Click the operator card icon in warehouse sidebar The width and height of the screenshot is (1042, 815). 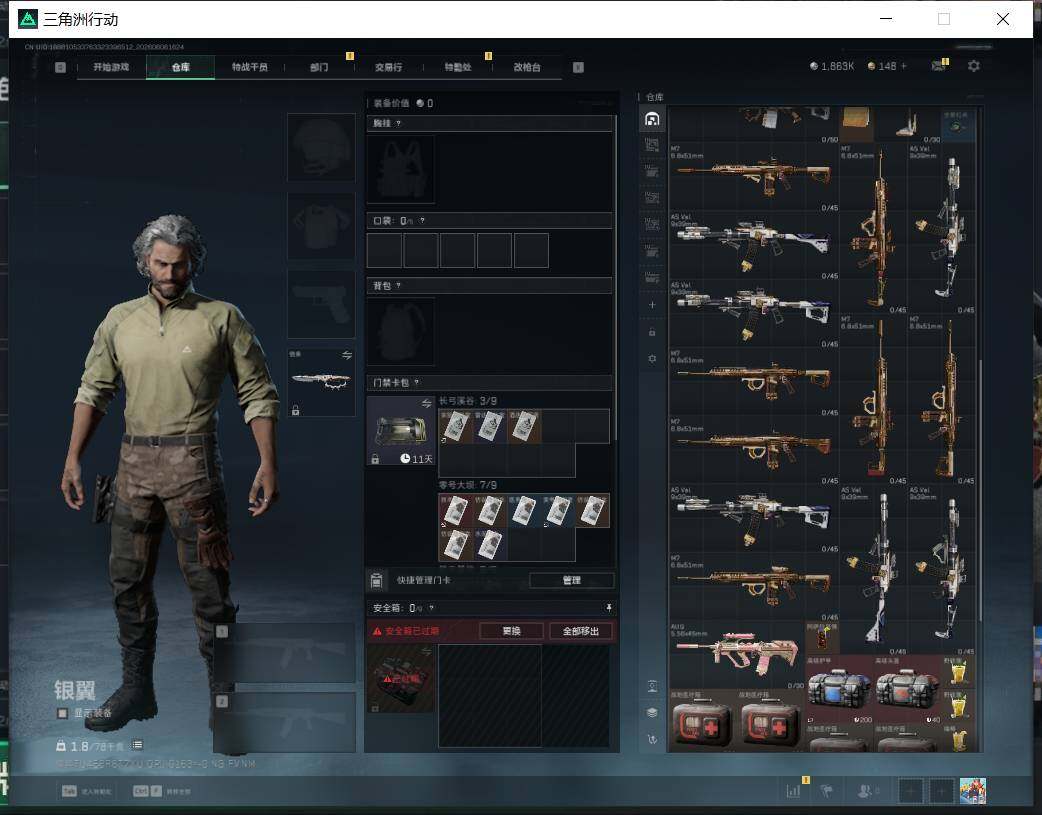point(652,686)
